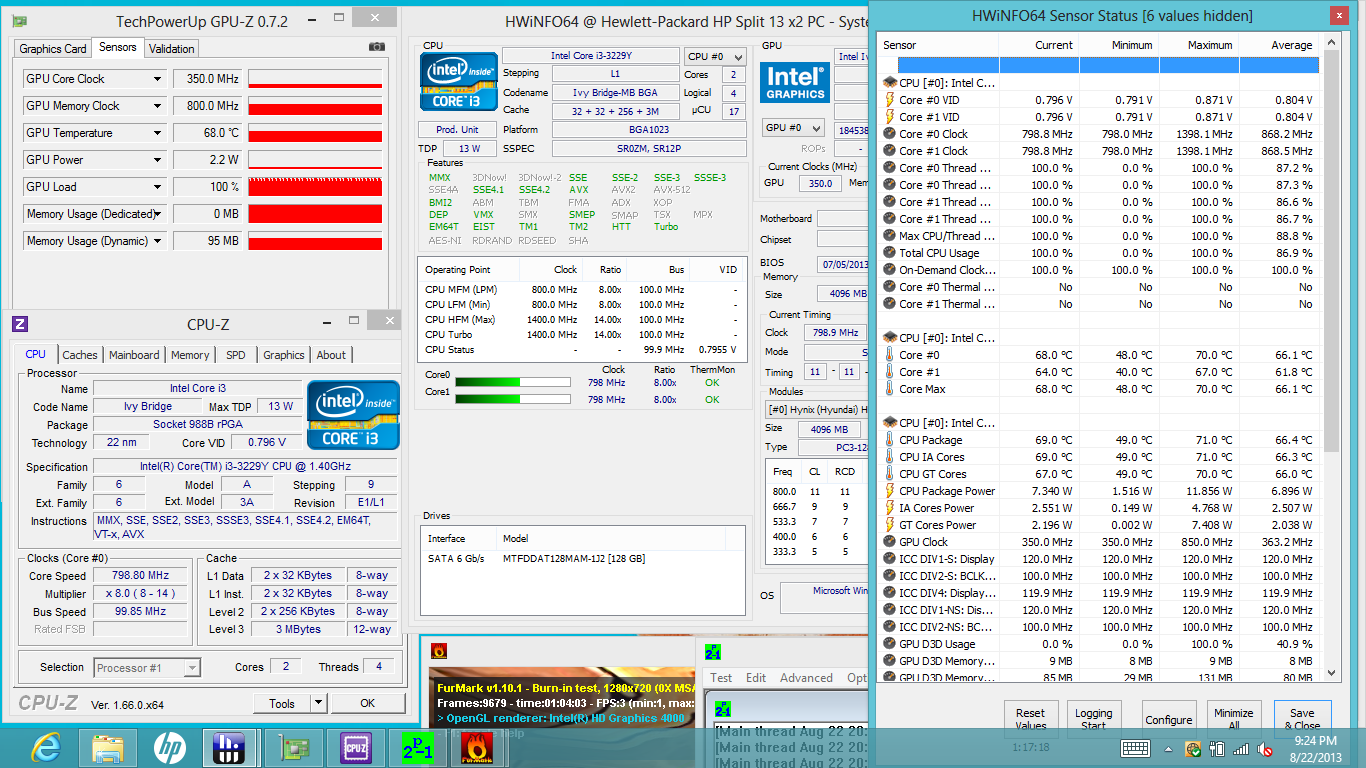This screenshot has width=1366, height=768.
Task: Click the battery icon in the system tray
Action: click(1219, 748)
